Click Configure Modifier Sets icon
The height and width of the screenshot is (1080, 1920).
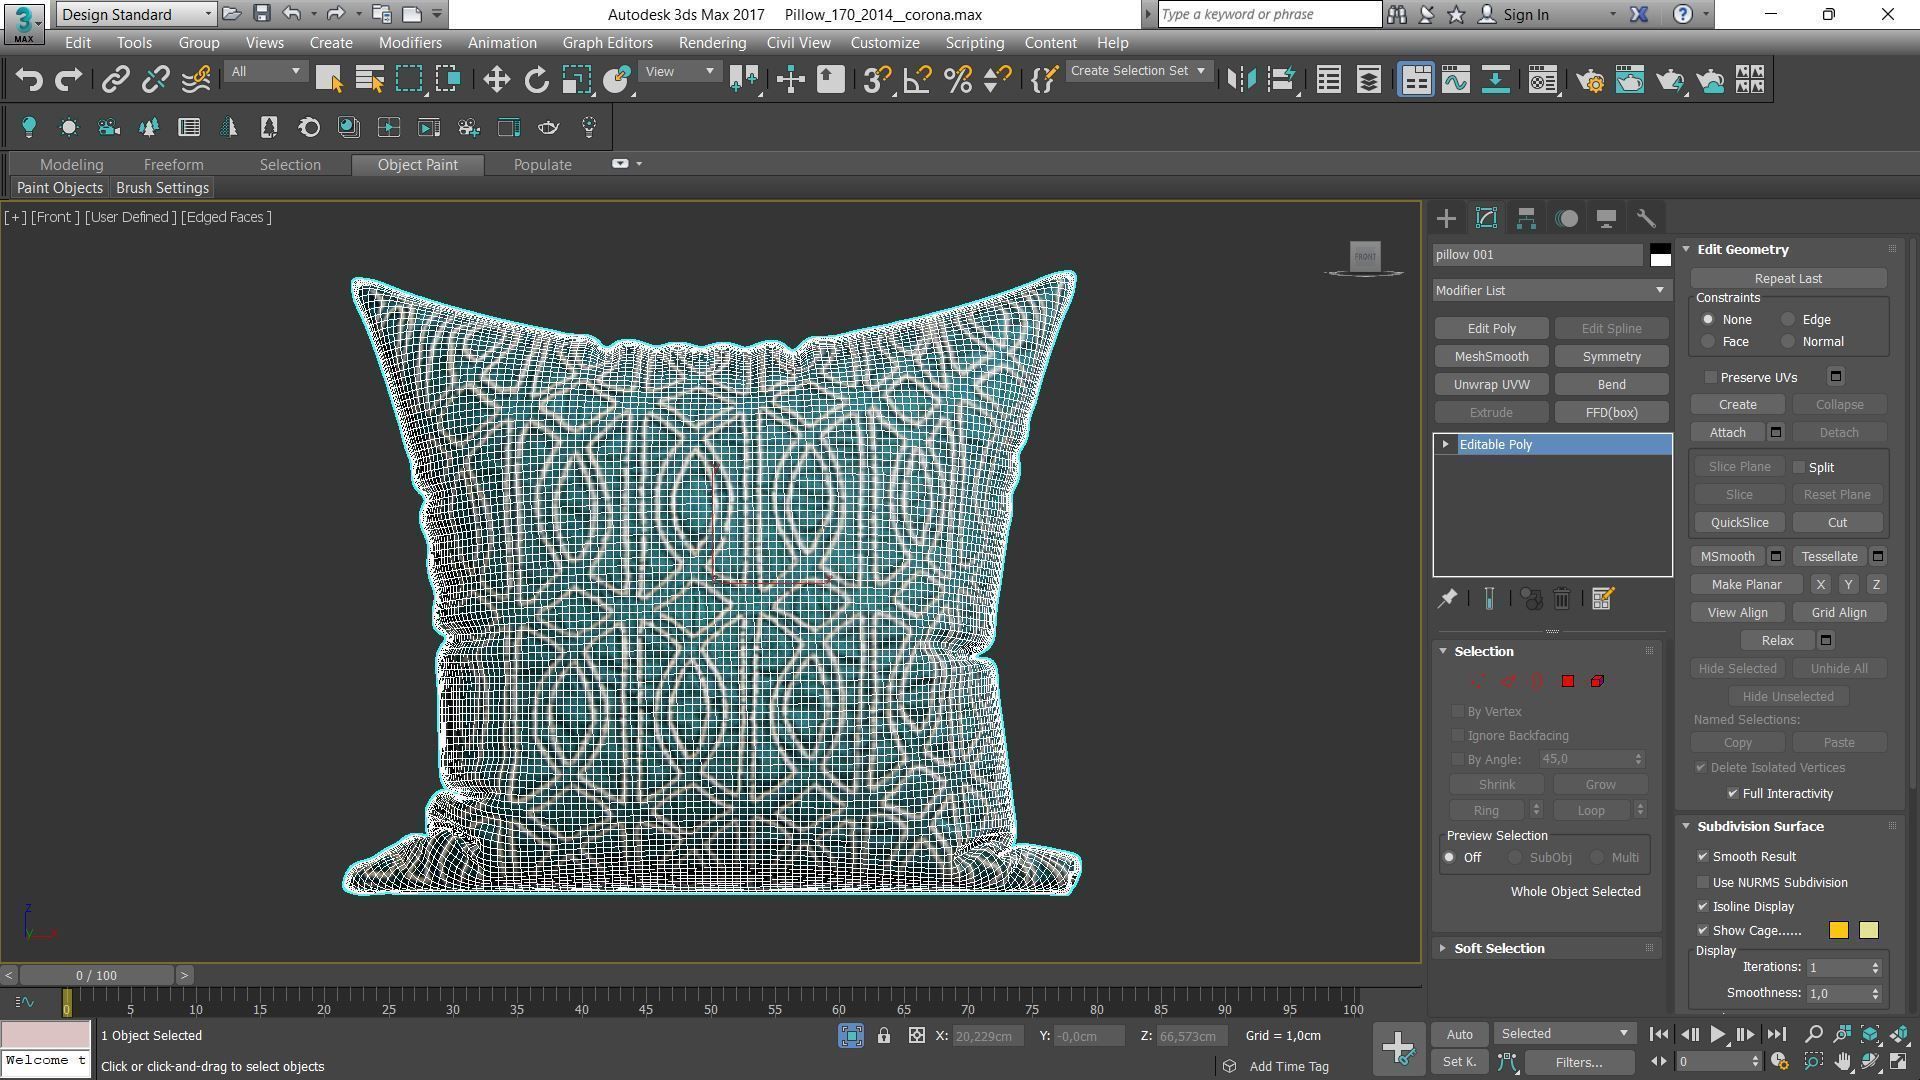click(1602, 599)
